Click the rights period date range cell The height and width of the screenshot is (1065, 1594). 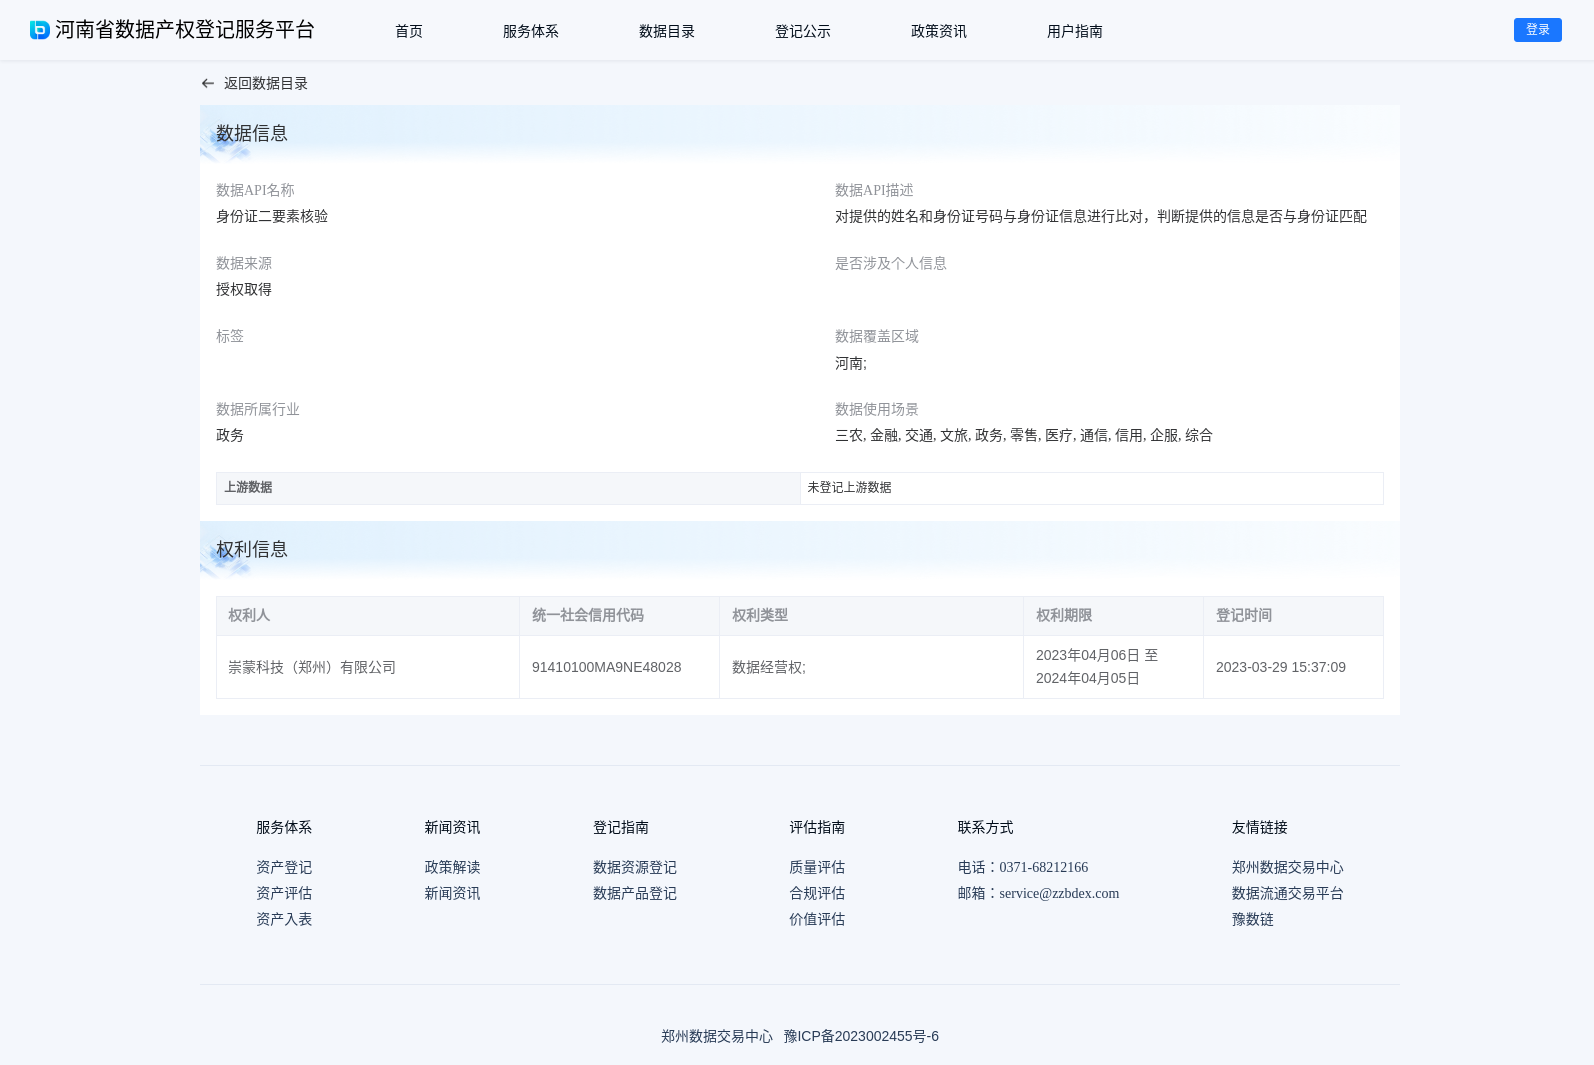click(x=1113, y=667)
